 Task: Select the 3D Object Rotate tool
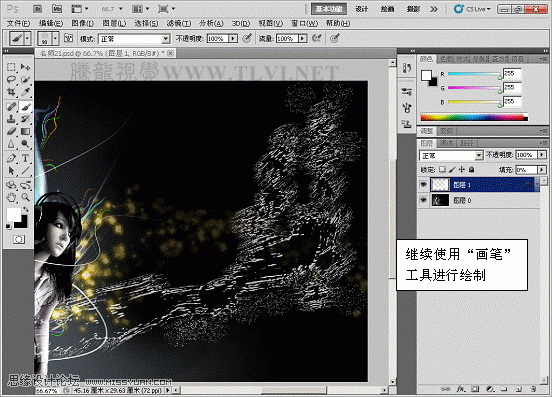tap(11, 185)
